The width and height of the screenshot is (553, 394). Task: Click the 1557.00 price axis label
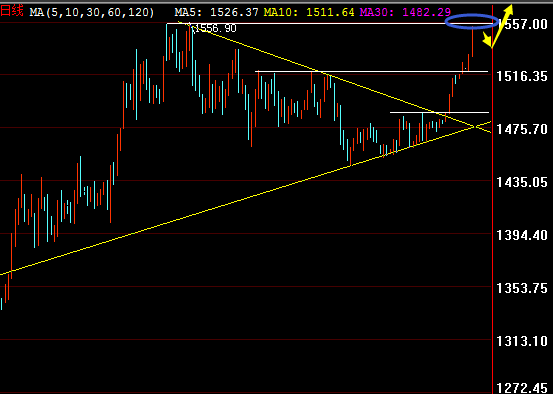click(522, 24)
